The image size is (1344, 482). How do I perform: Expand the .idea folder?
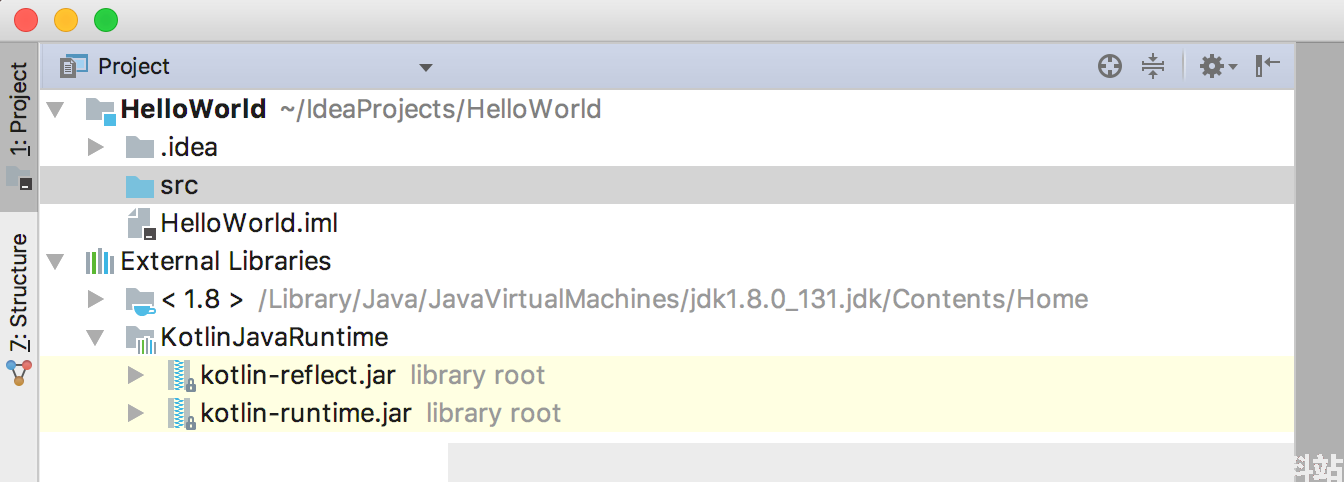coord(96,148)
